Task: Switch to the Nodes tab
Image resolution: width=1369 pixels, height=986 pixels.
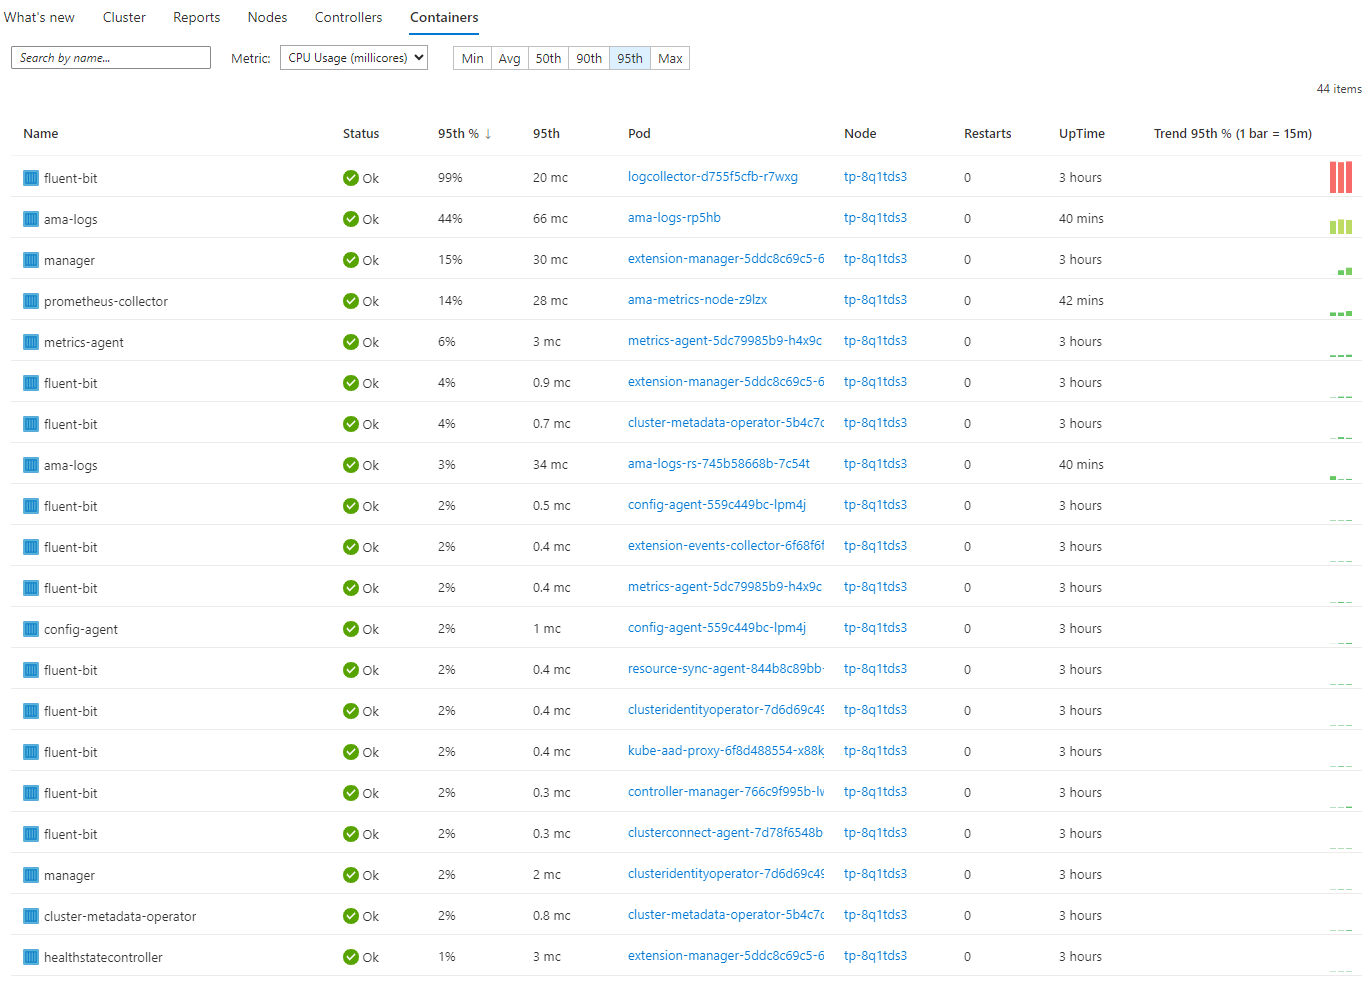Action: (267, 17)
